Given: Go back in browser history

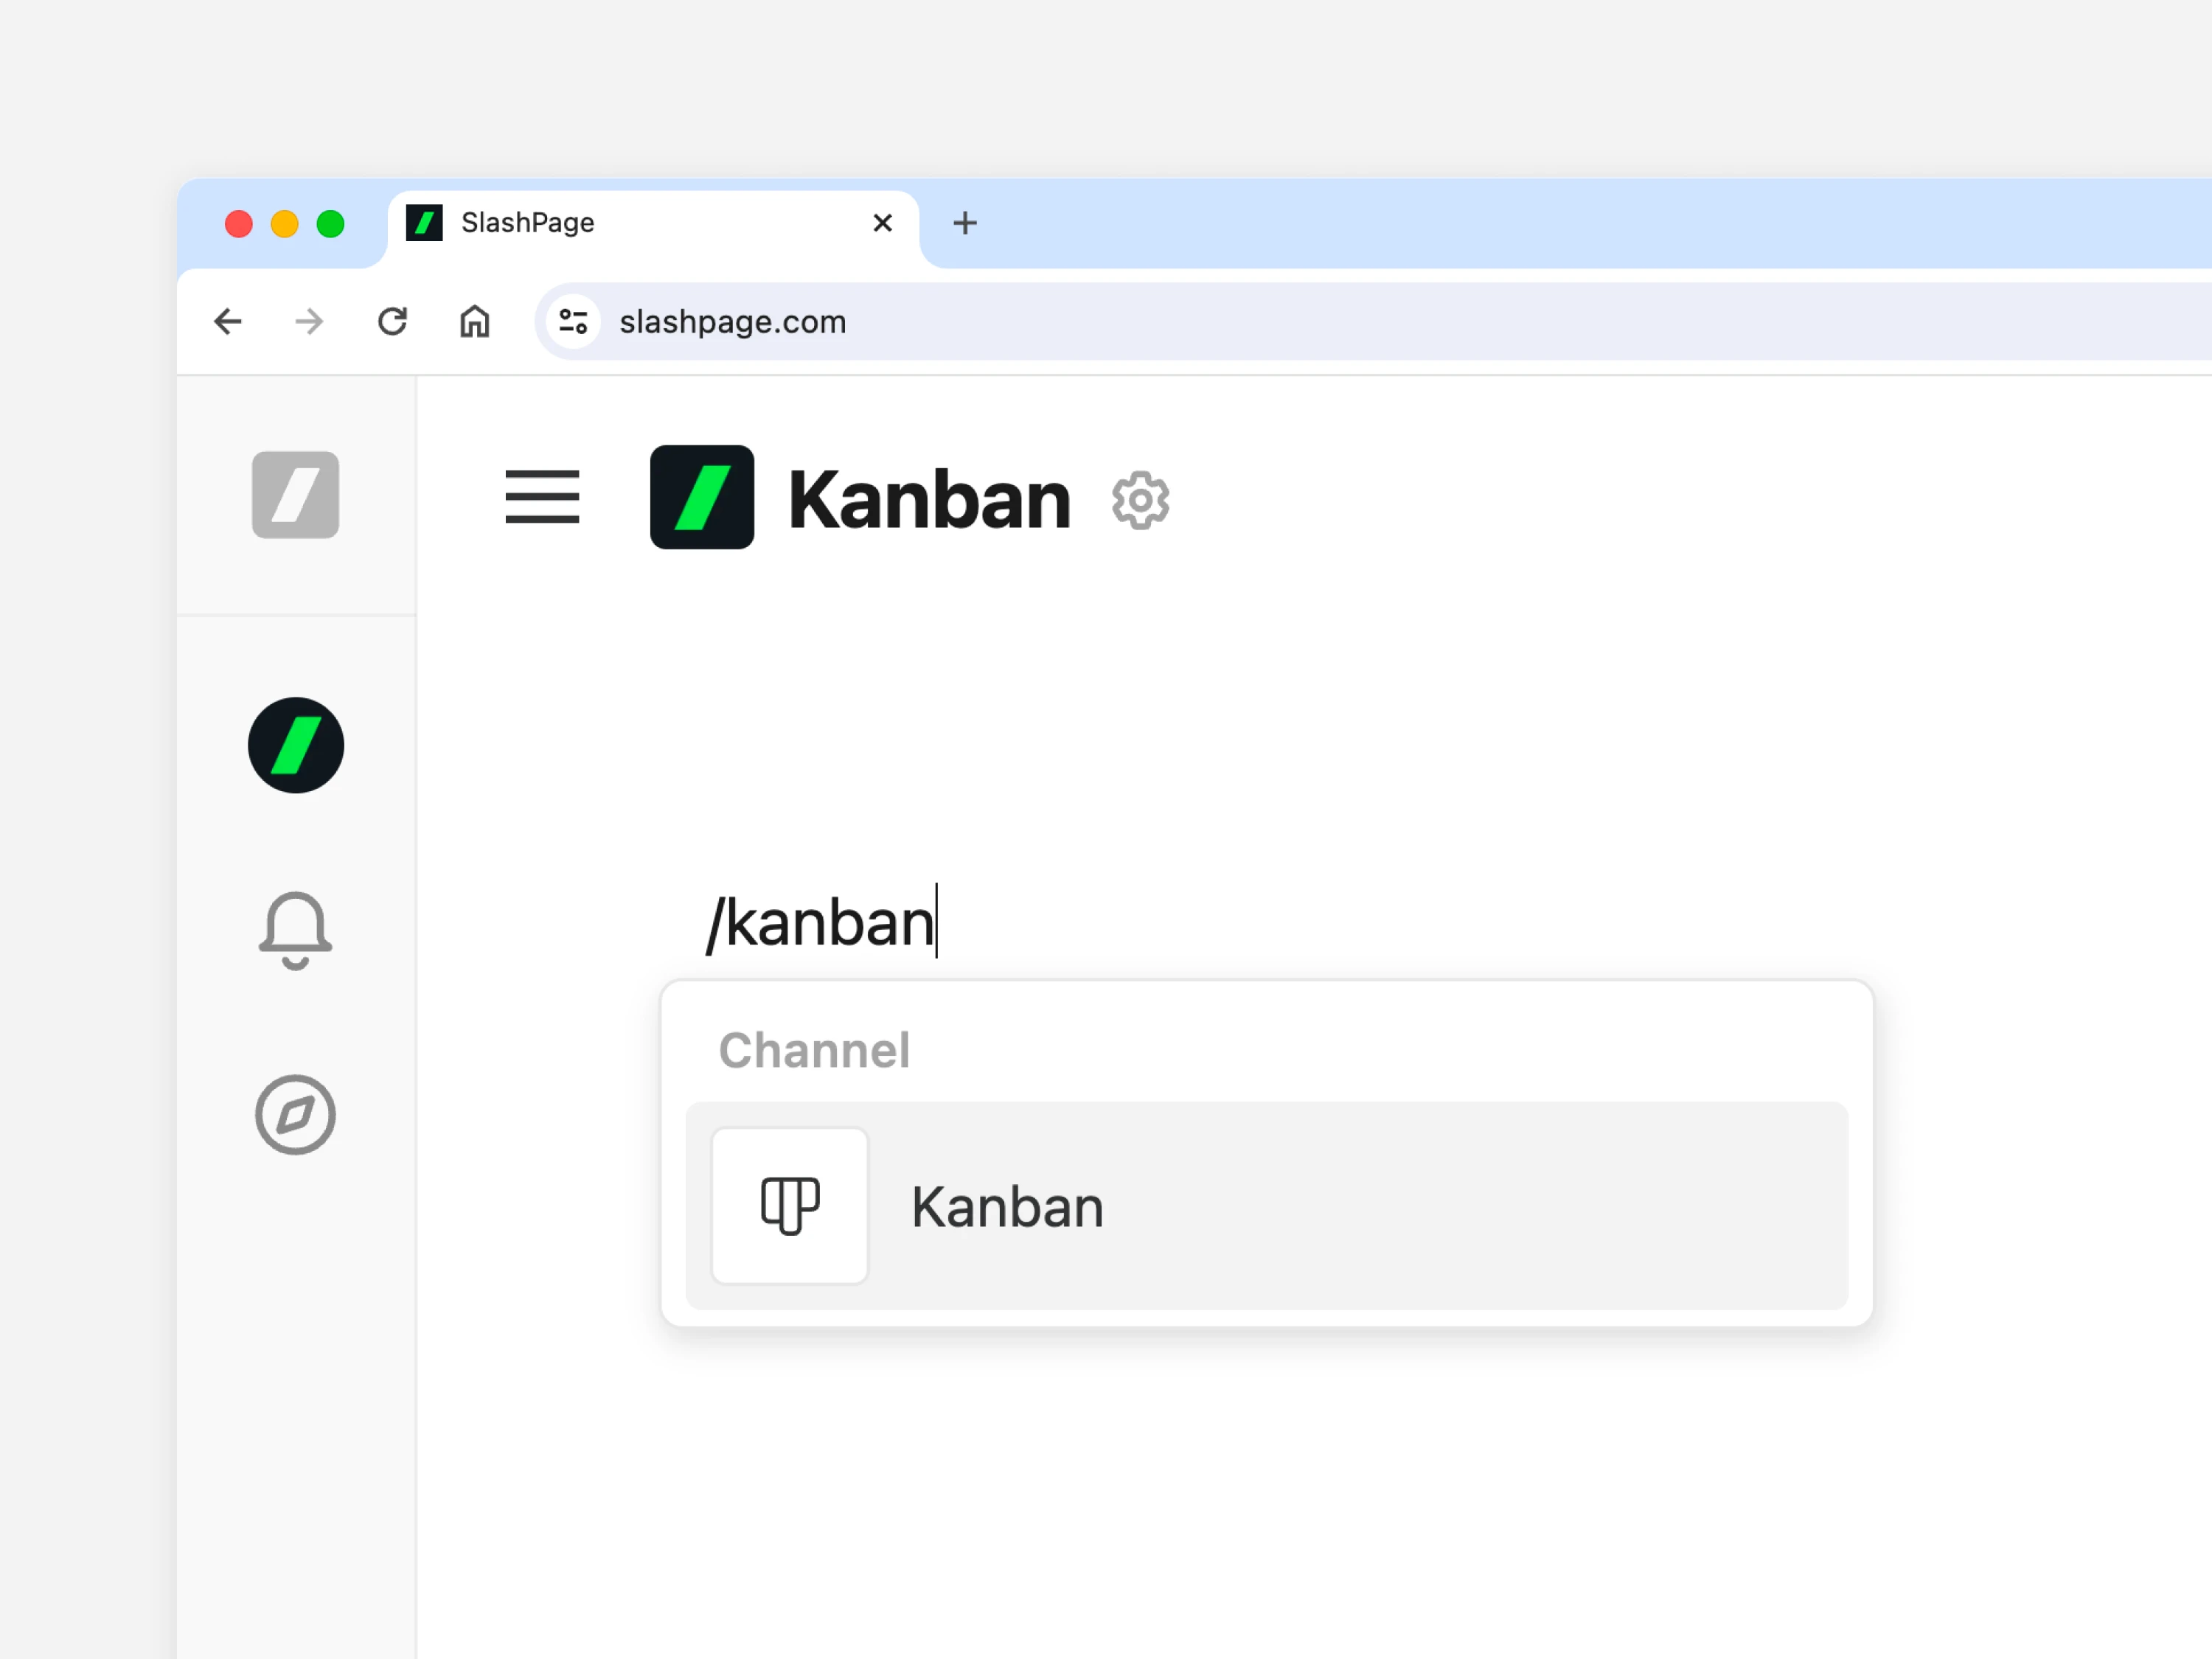Looking at the screenshot, I should 228,321.
